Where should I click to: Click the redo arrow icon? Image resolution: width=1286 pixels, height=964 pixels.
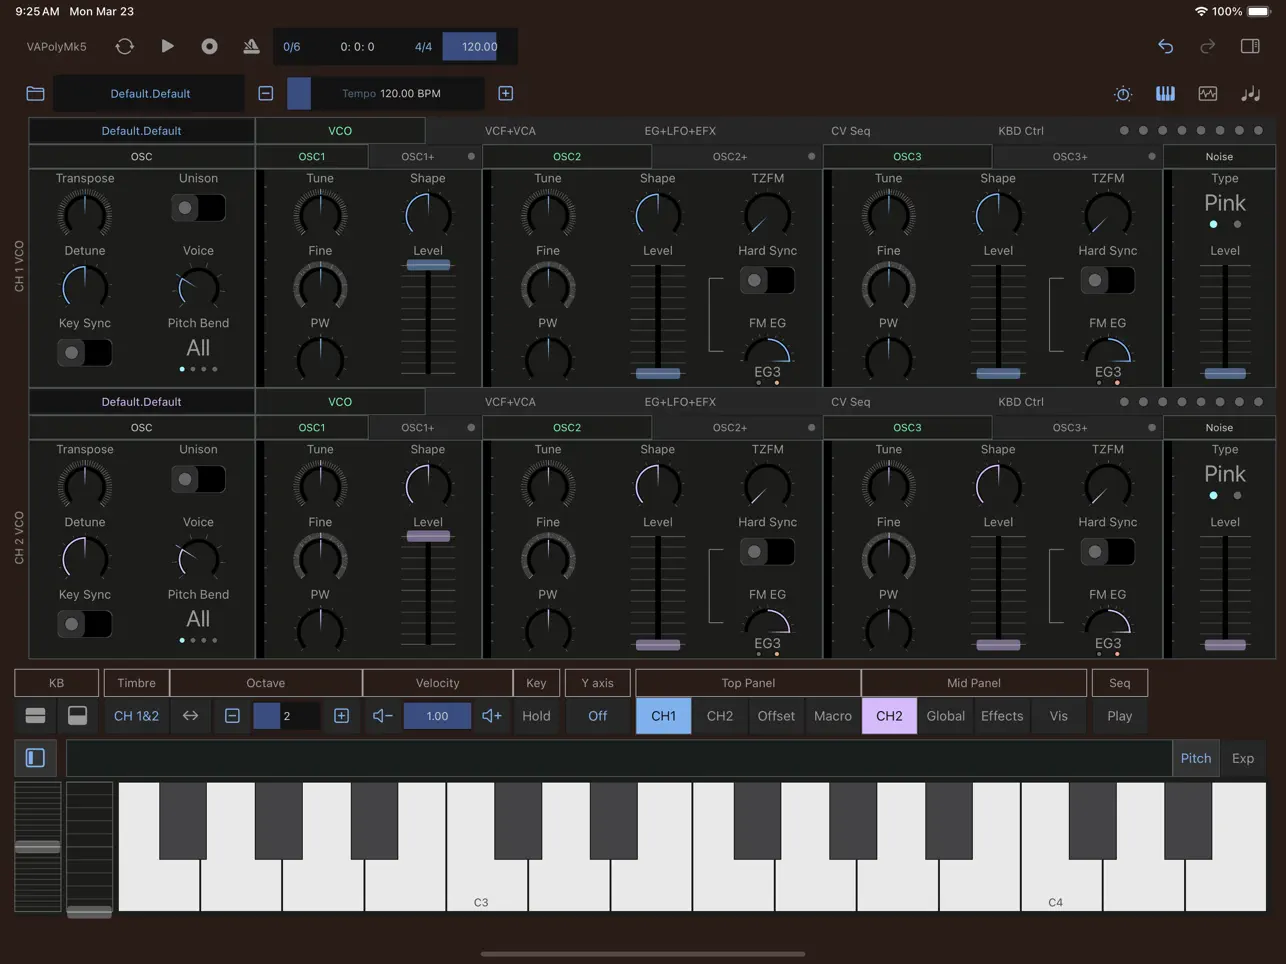coord(1208,46)
